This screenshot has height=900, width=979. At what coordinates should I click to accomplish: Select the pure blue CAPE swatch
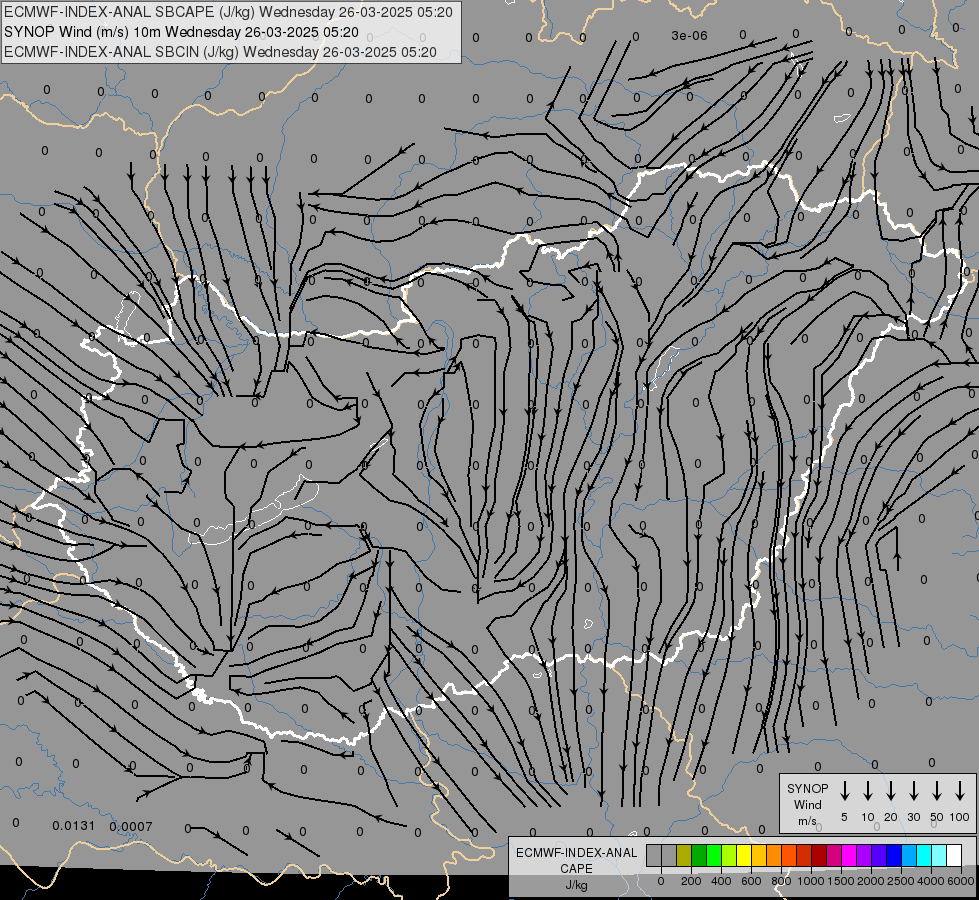point(894,855)
